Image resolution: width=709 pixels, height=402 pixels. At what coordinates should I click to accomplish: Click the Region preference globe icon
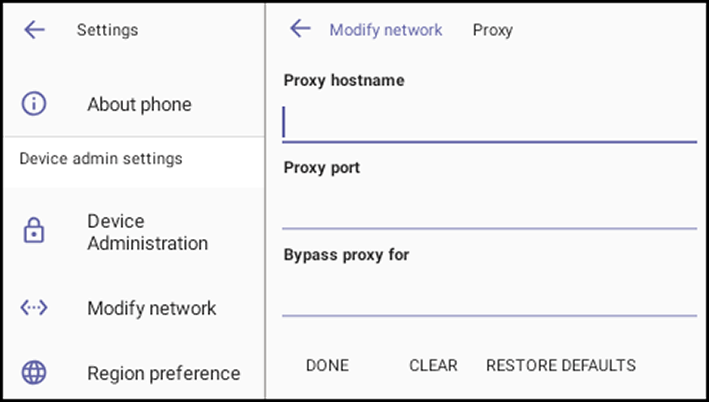tap(34, 373)
